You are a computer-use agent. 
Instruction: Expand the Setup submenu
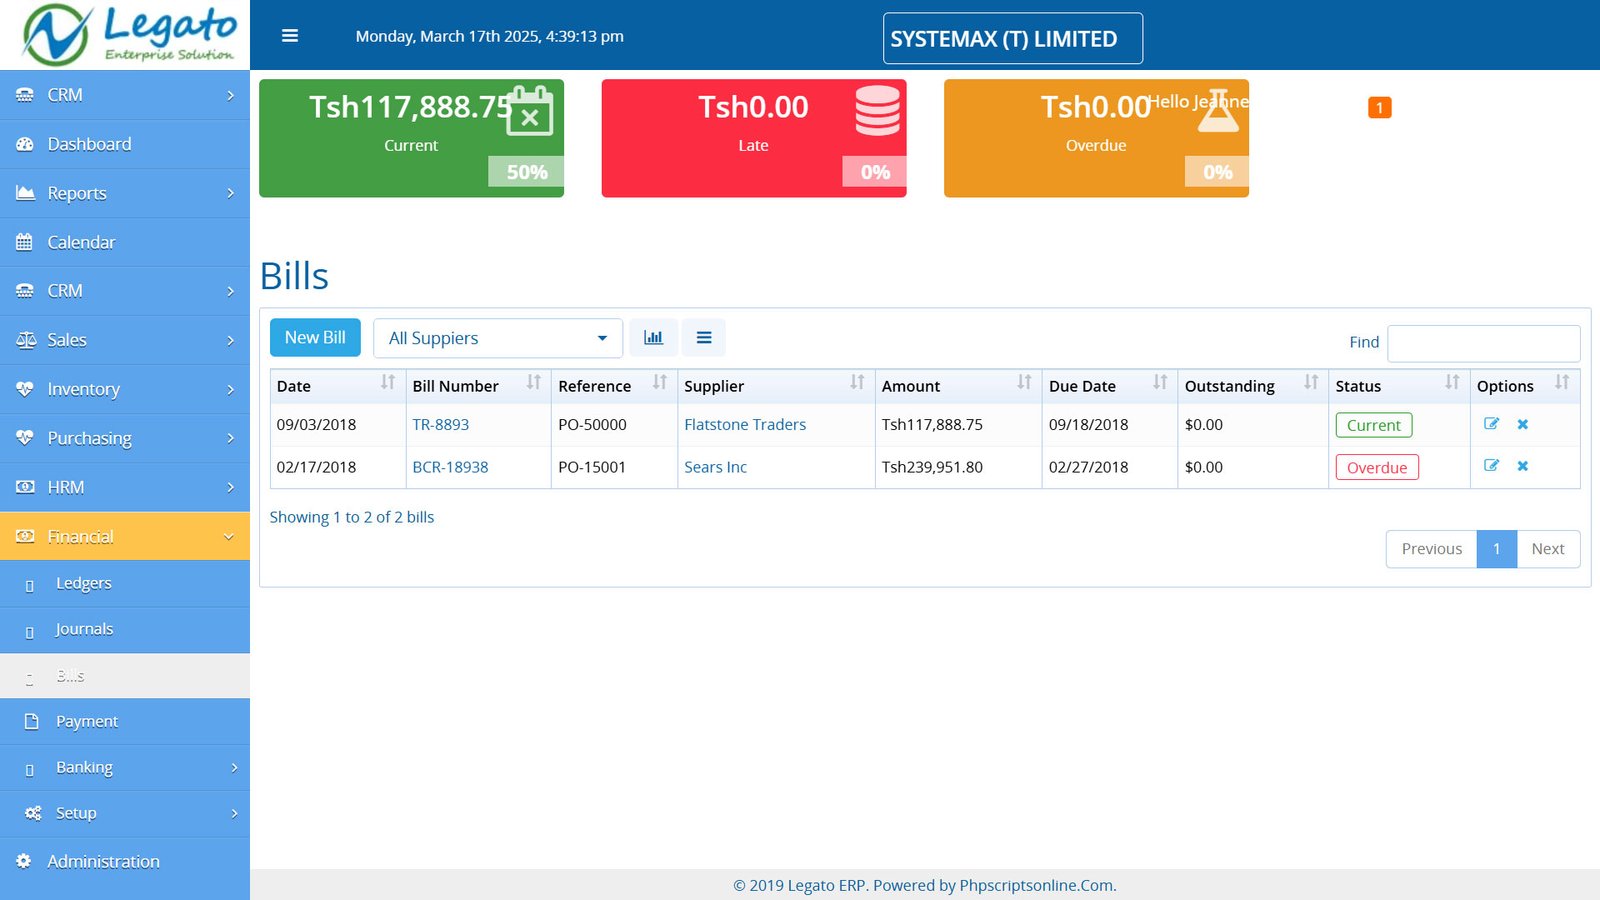[x=125, y=813]
